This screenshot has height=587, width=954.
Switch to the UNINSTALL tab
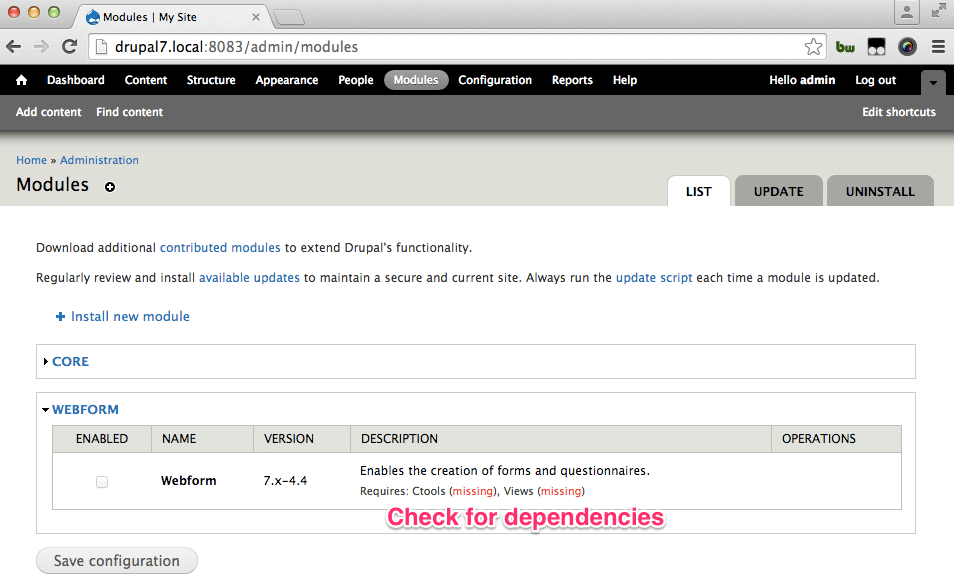pos(880,191)
